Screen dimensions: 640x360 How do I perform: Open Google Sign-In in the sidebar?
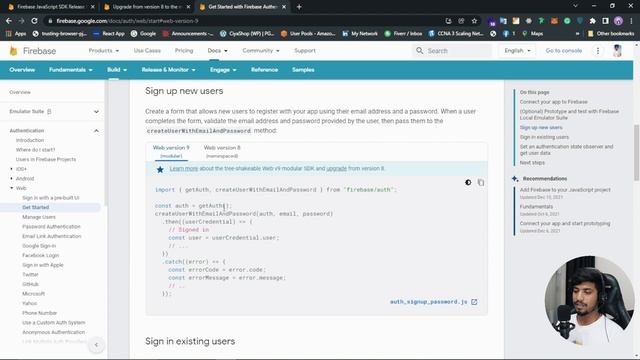pos(39,246)
